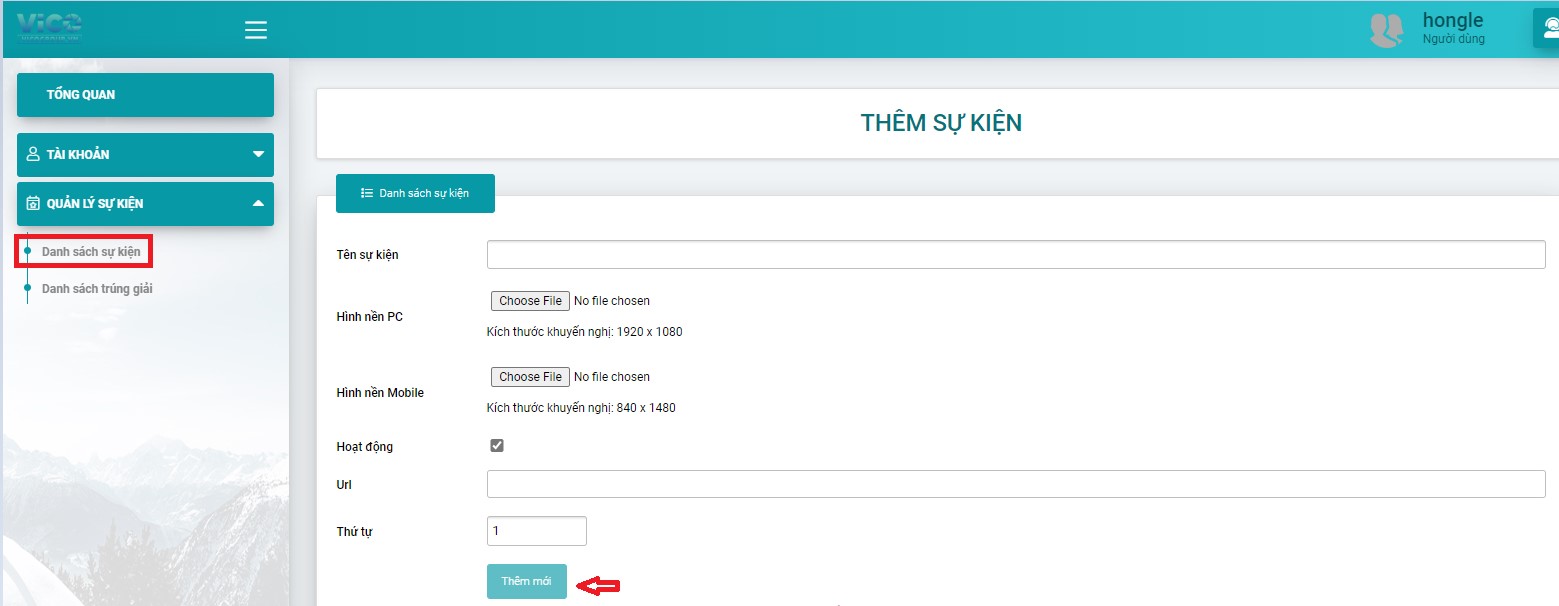
Task: Click the teal icon button right of hongle
Action: pos(1547,28)
